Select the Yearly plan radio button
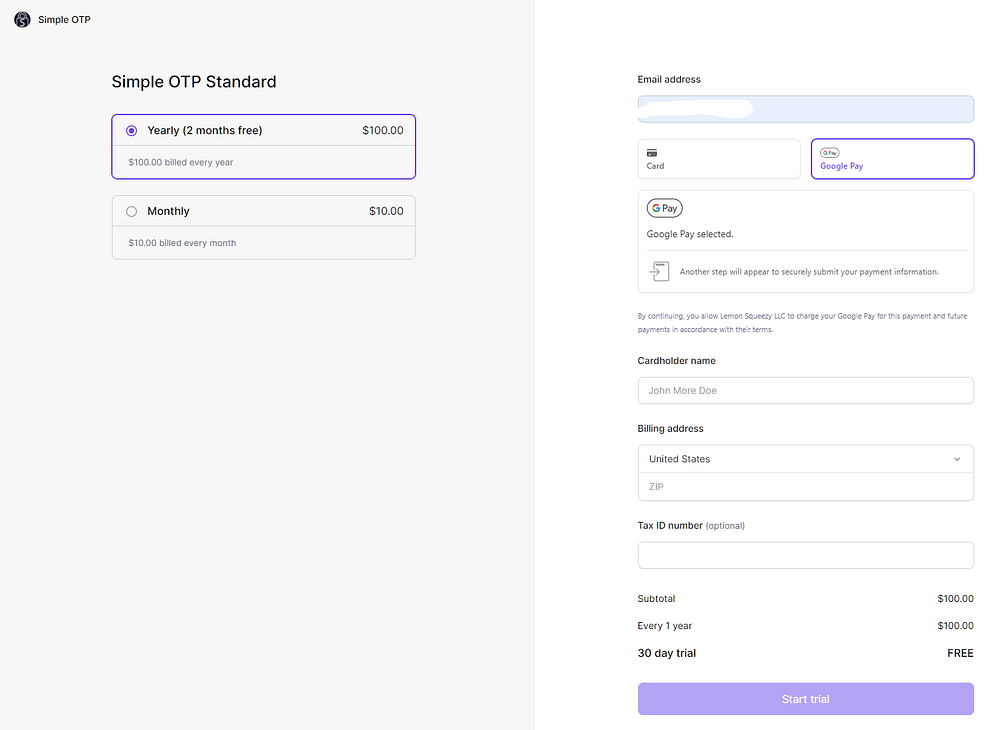This screenshot has height=730, width=1000. 132,131
